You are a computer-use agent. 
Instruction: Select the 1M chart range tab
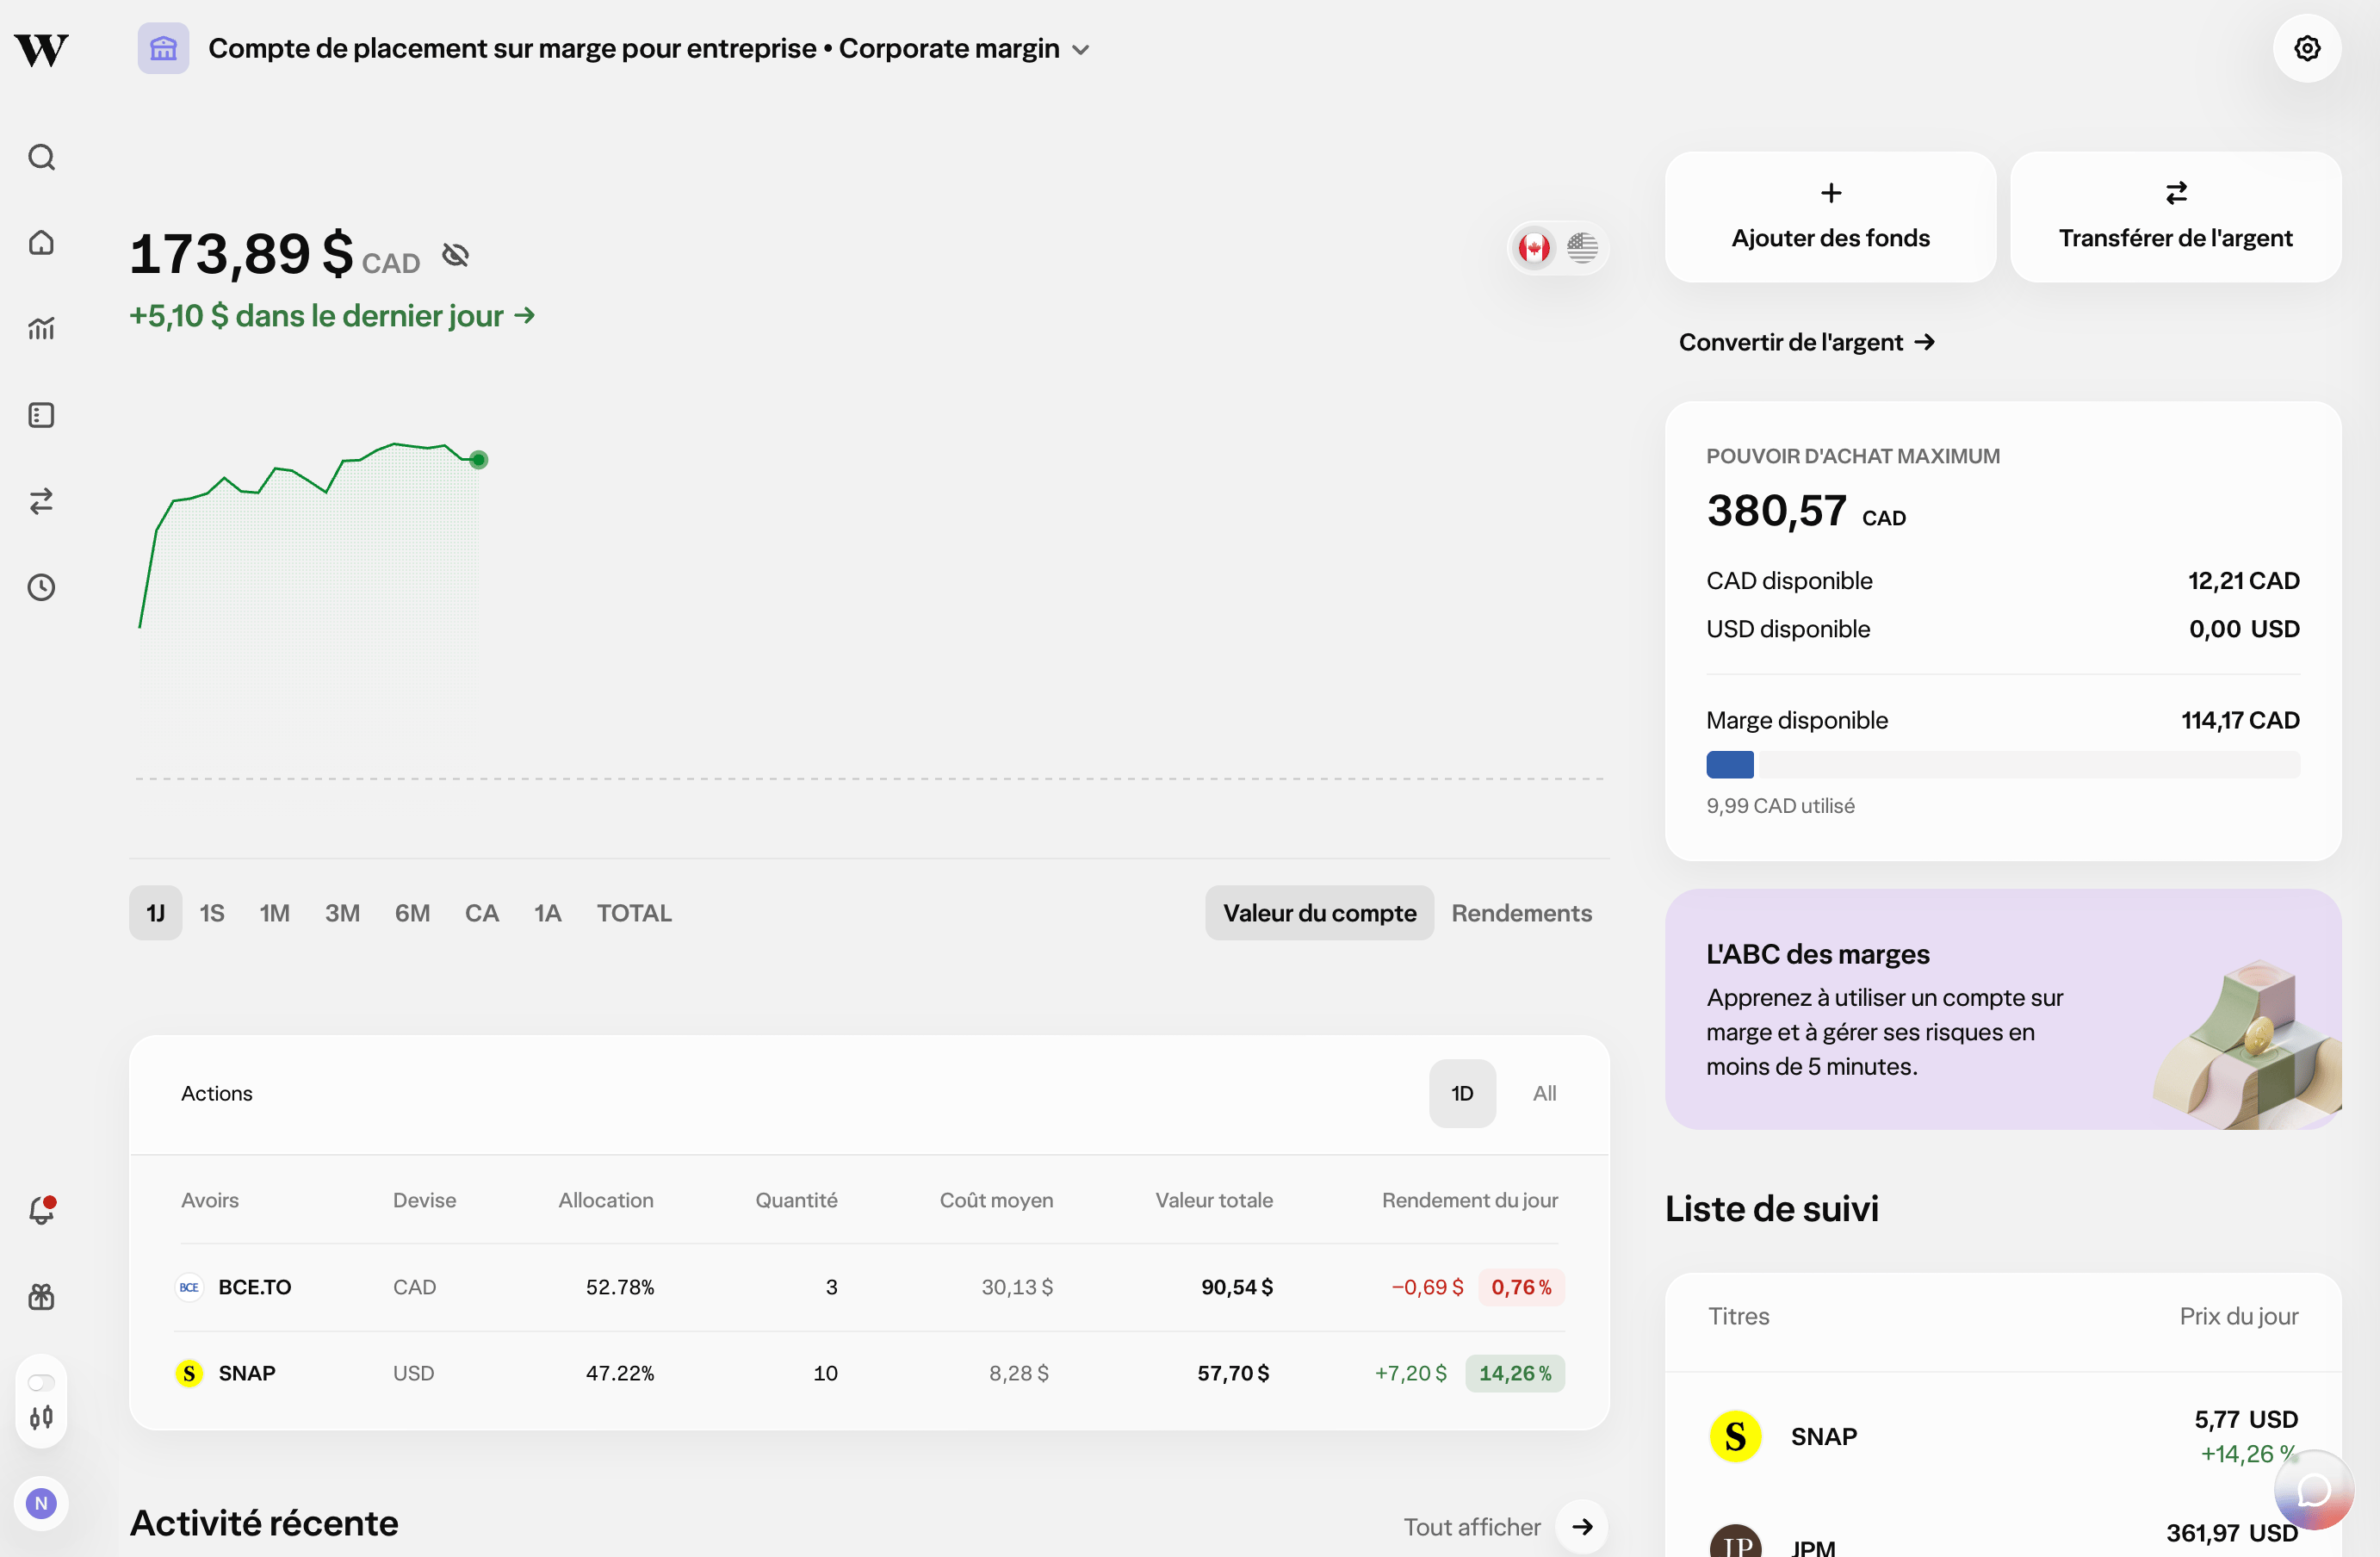(275, 913)
